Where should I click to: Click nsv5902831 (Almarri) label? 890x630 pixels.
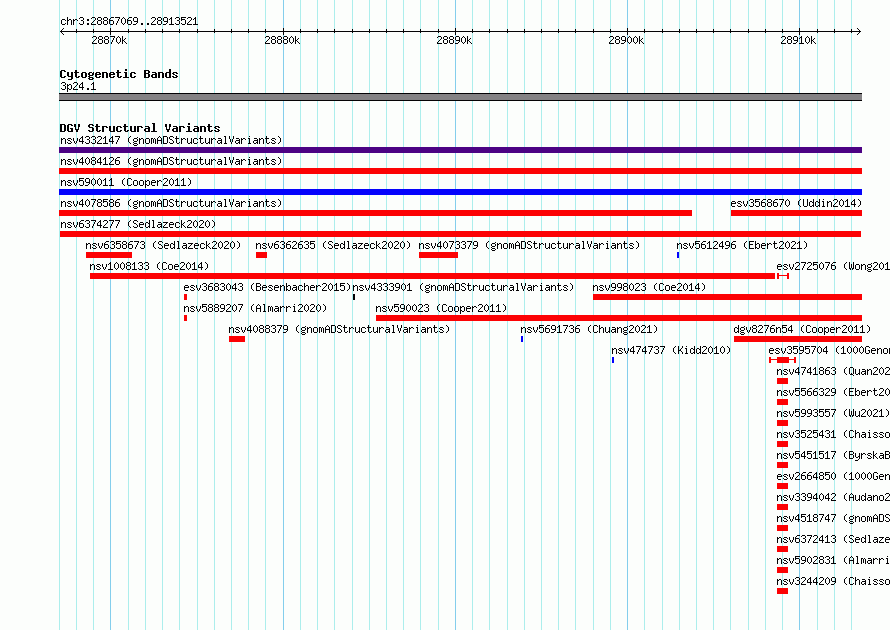833,560
